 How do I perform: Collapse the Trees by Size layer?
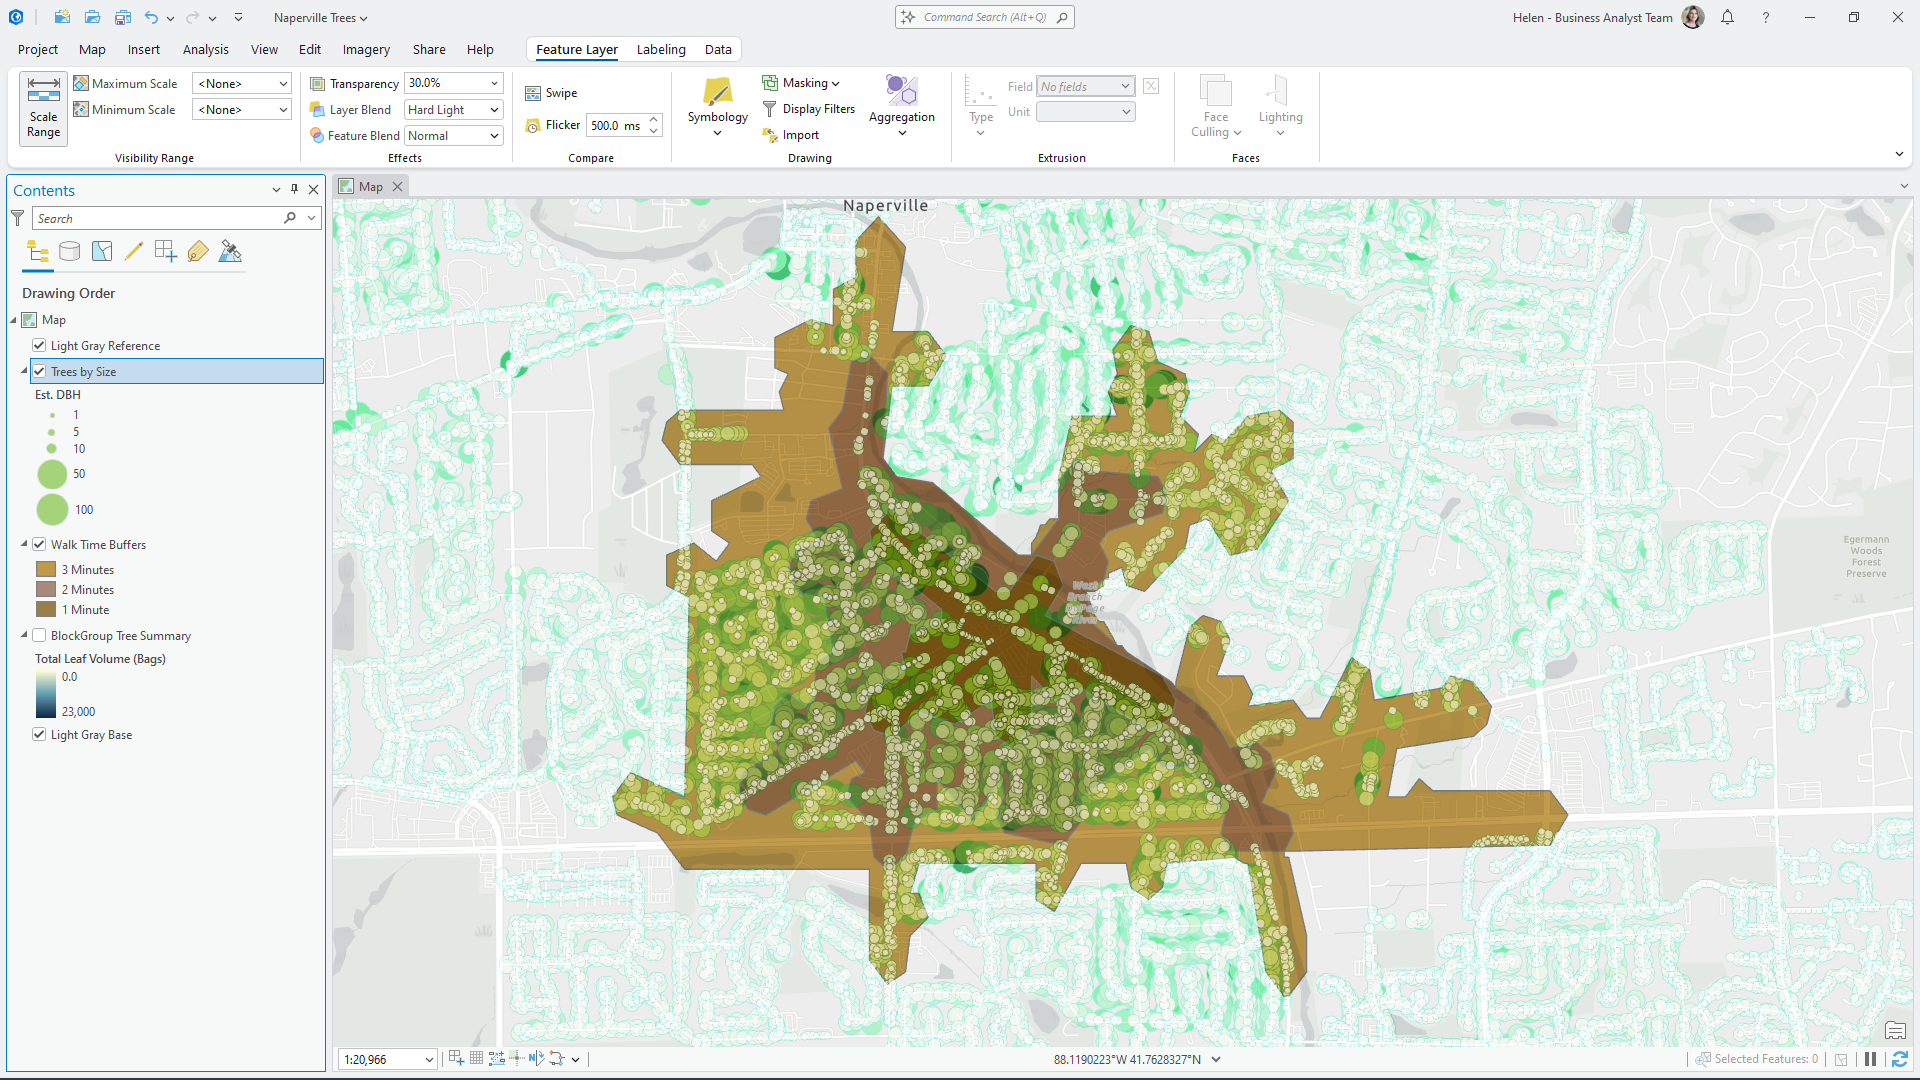click(22, 371)
